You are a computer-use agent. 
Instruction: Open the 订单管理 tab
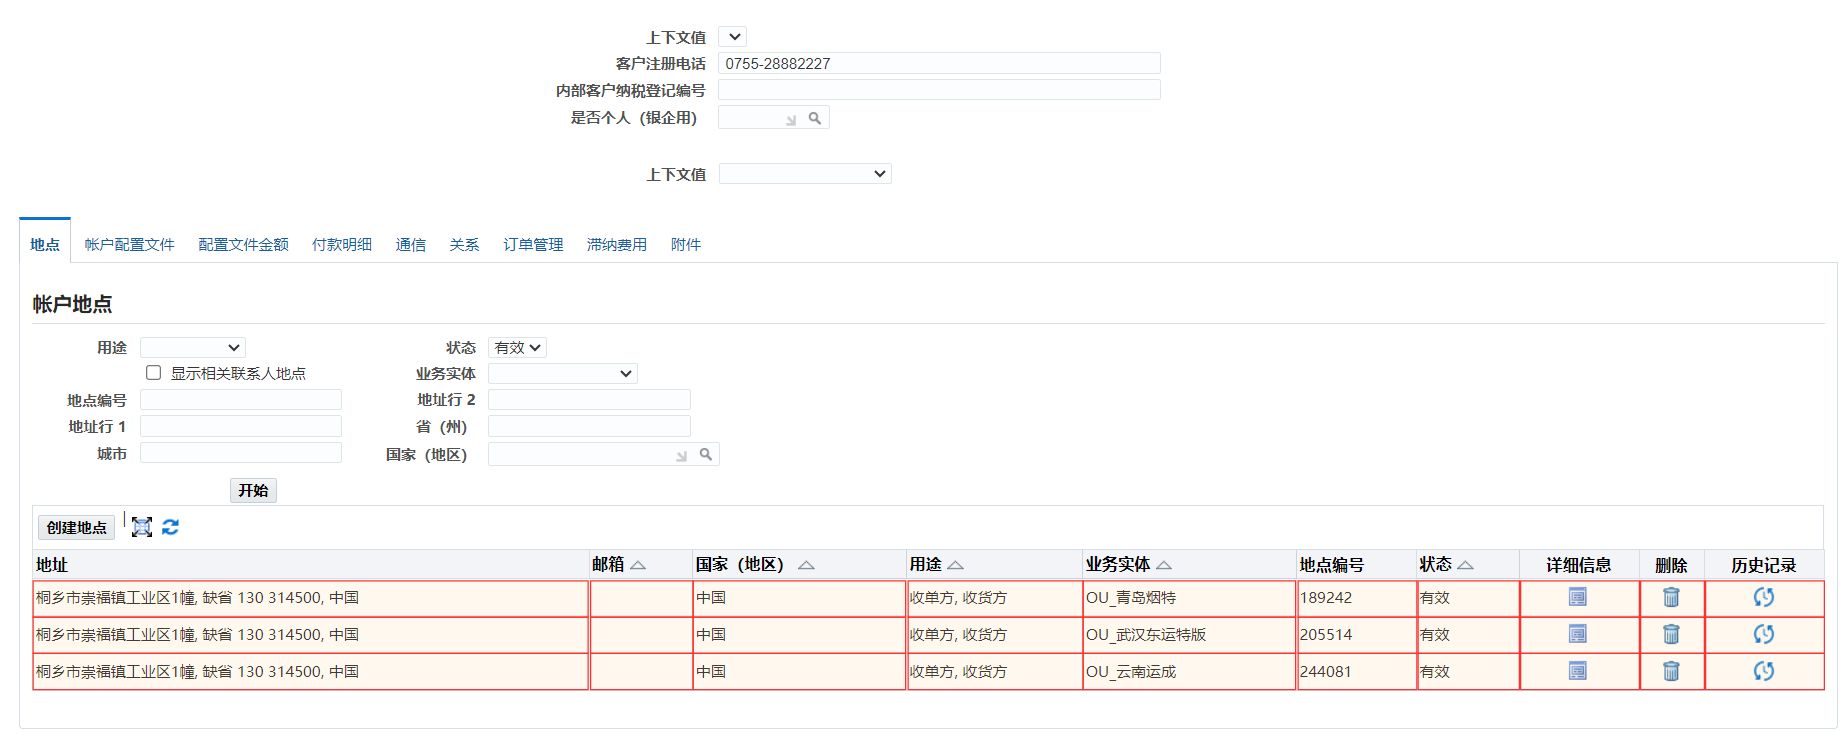click(x=533, y=245)
